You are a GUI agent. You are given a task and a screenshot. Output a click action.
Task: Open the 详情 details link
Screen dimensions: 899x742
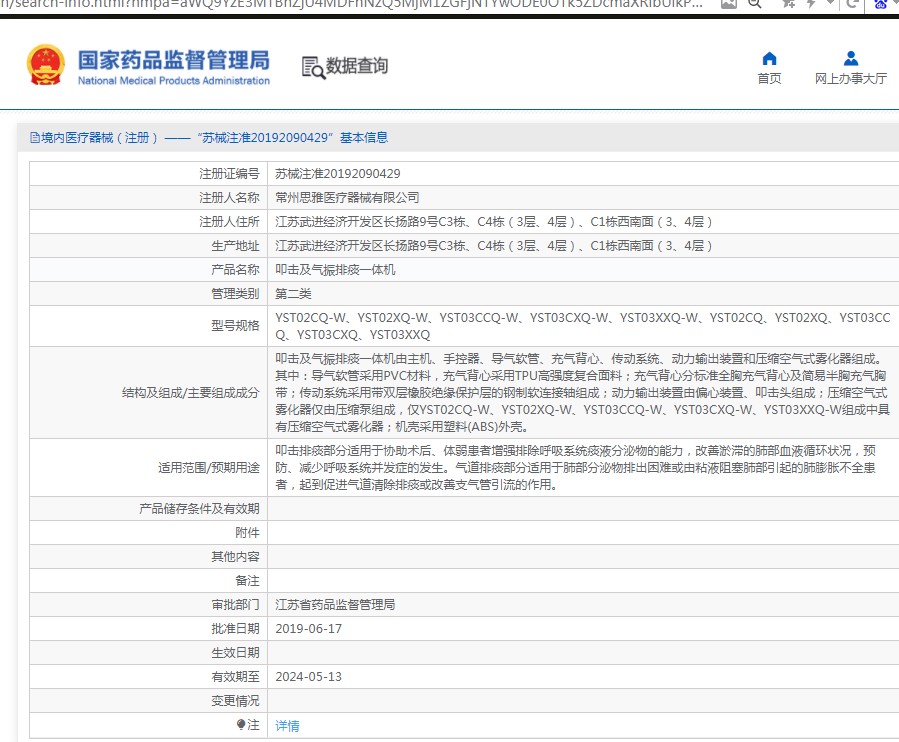(x=287, y=726)
